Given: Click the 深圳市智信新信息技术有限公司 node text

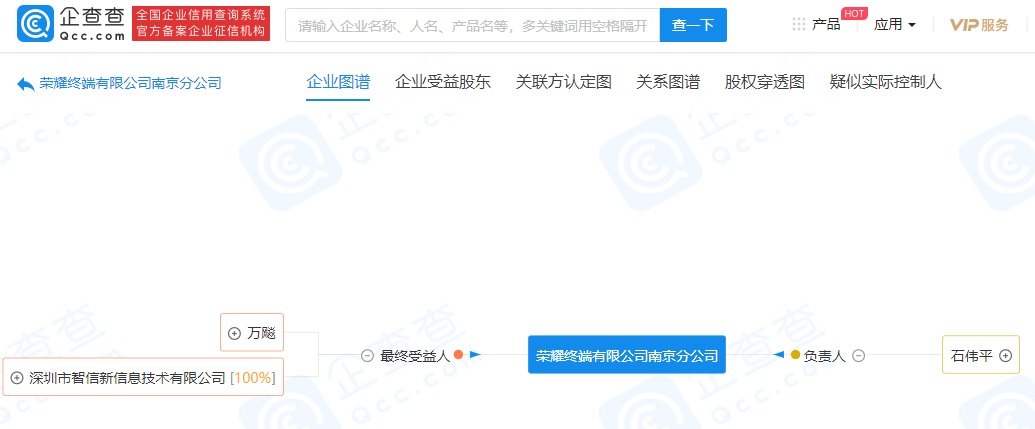Looking at the screenshot, I should (127, 378).
